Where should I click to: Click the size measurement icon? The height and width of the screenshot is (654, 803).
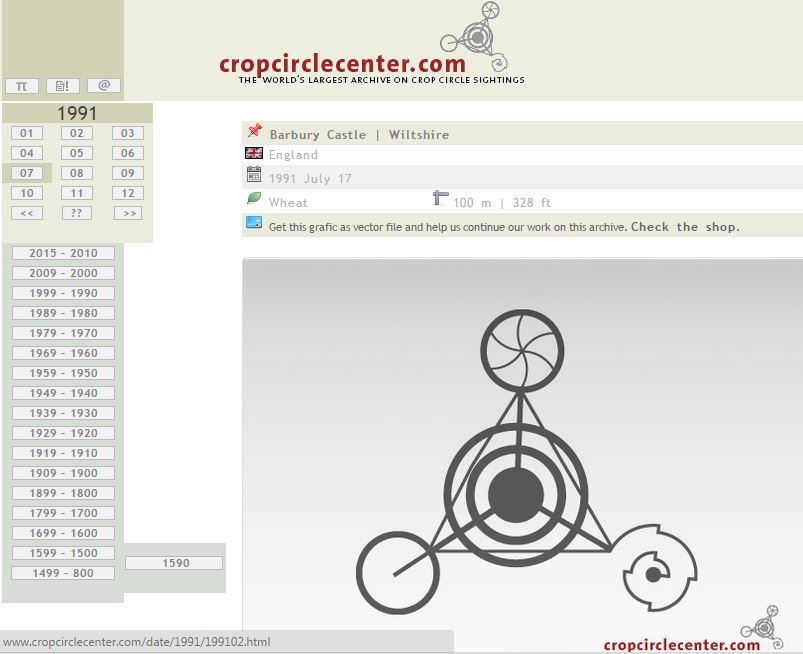(x=440, y=199)
